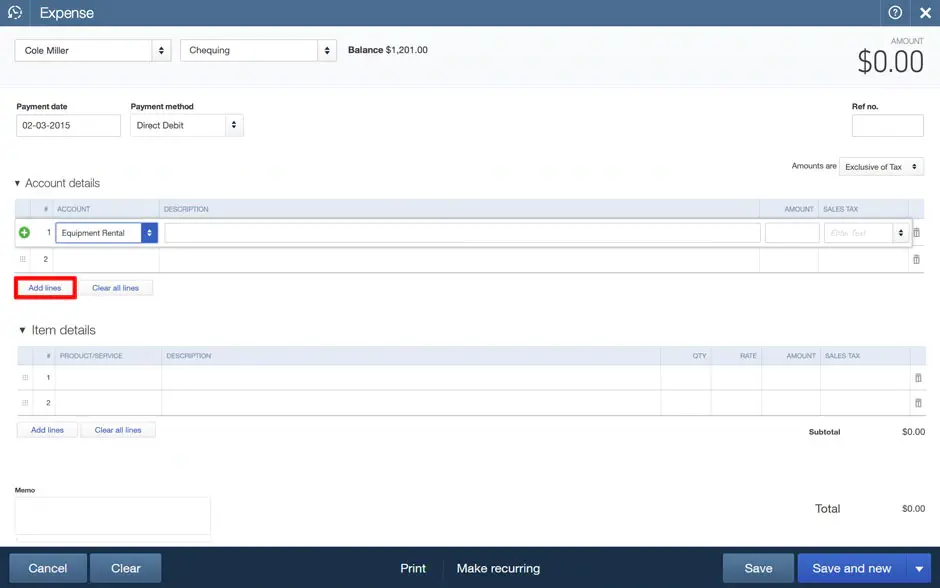This screenshot has height=588, width=940.
Task: Open the help question mark icon
Action: 895,13
